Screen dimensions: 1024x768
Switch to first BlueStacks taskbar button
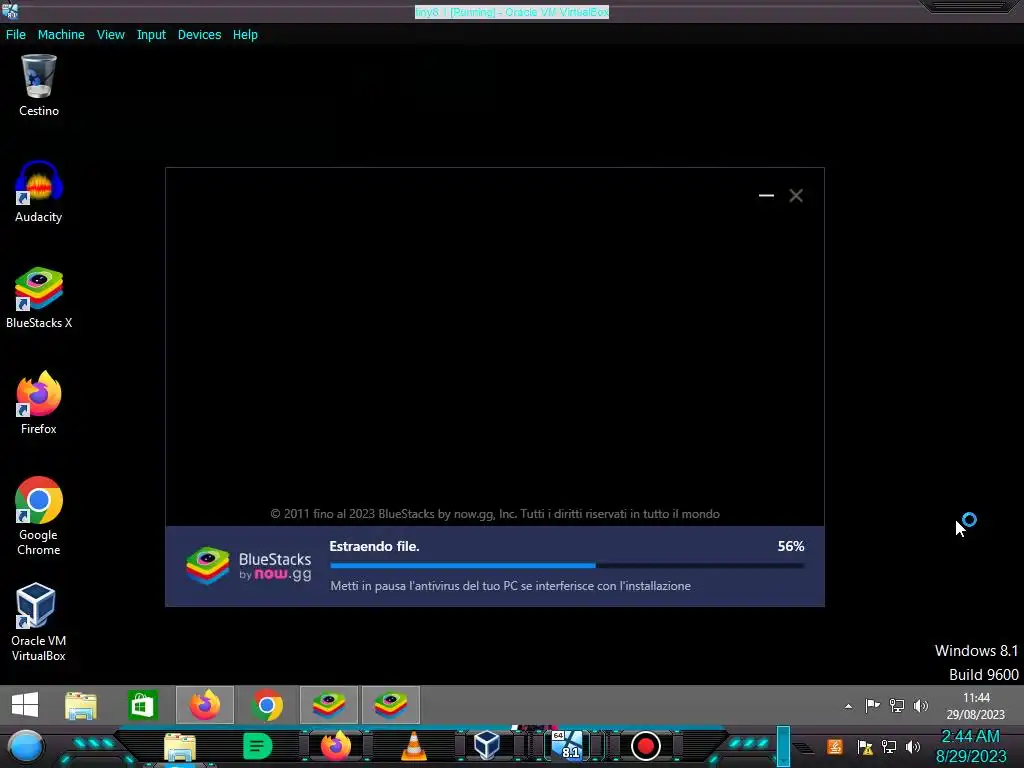pyautogui.click(x=328, y=705)
